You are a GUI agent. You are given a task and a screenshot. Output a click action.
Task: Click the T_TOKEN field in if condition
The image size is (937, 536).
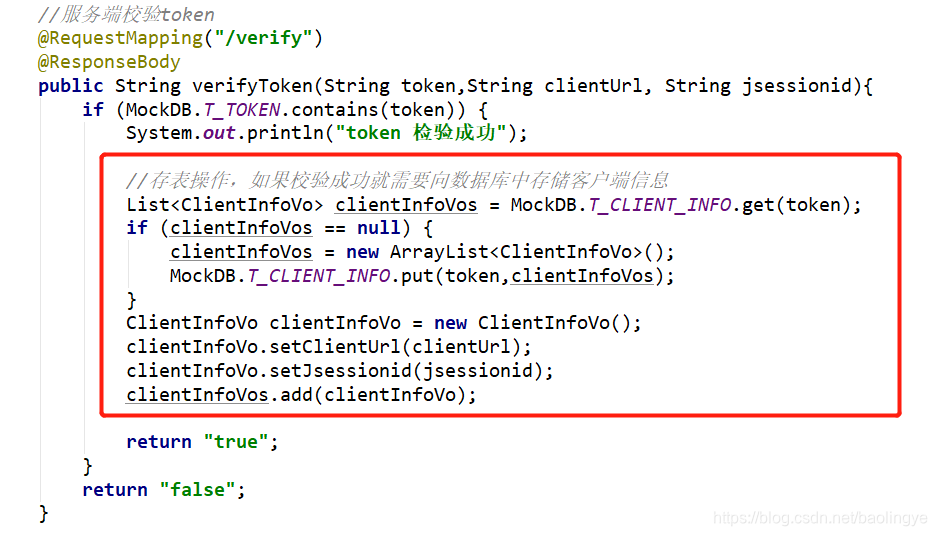click(x=242, y=110)
